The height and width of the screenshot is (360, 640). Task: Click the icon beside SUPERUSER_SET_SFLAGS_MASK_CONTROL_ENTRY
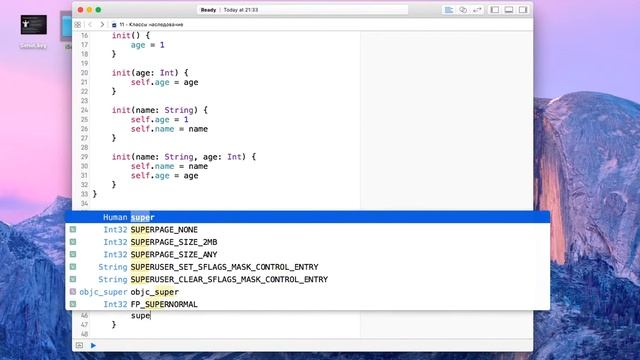(x=73, y=267)
